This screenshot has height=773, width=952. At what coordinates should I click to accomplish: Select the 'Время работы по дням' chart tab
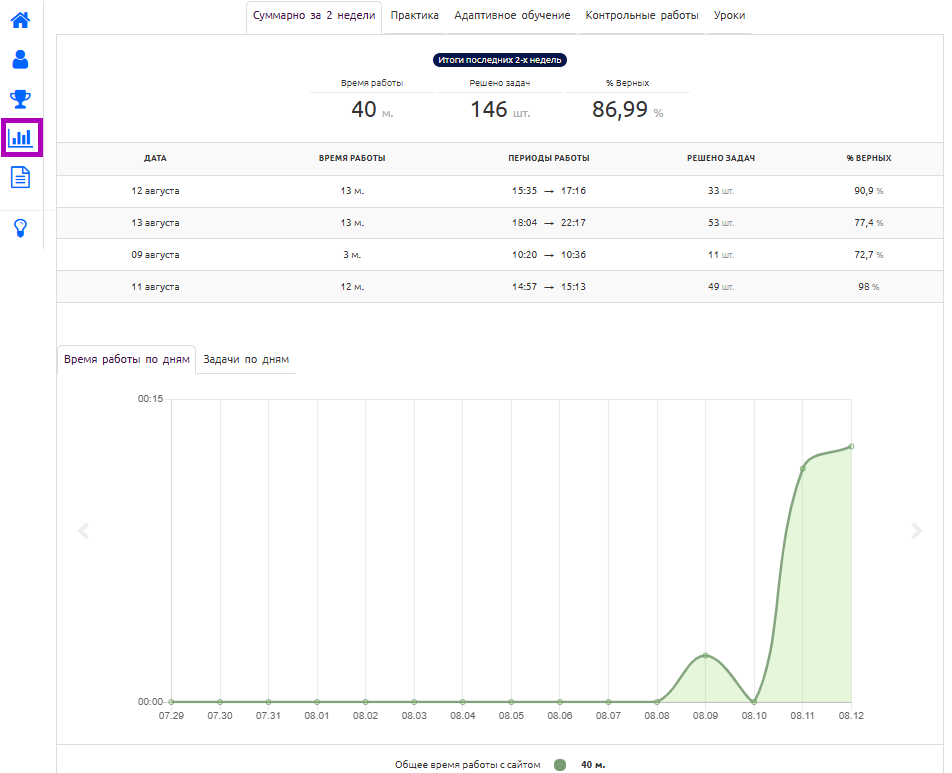[x=127, y=359]
